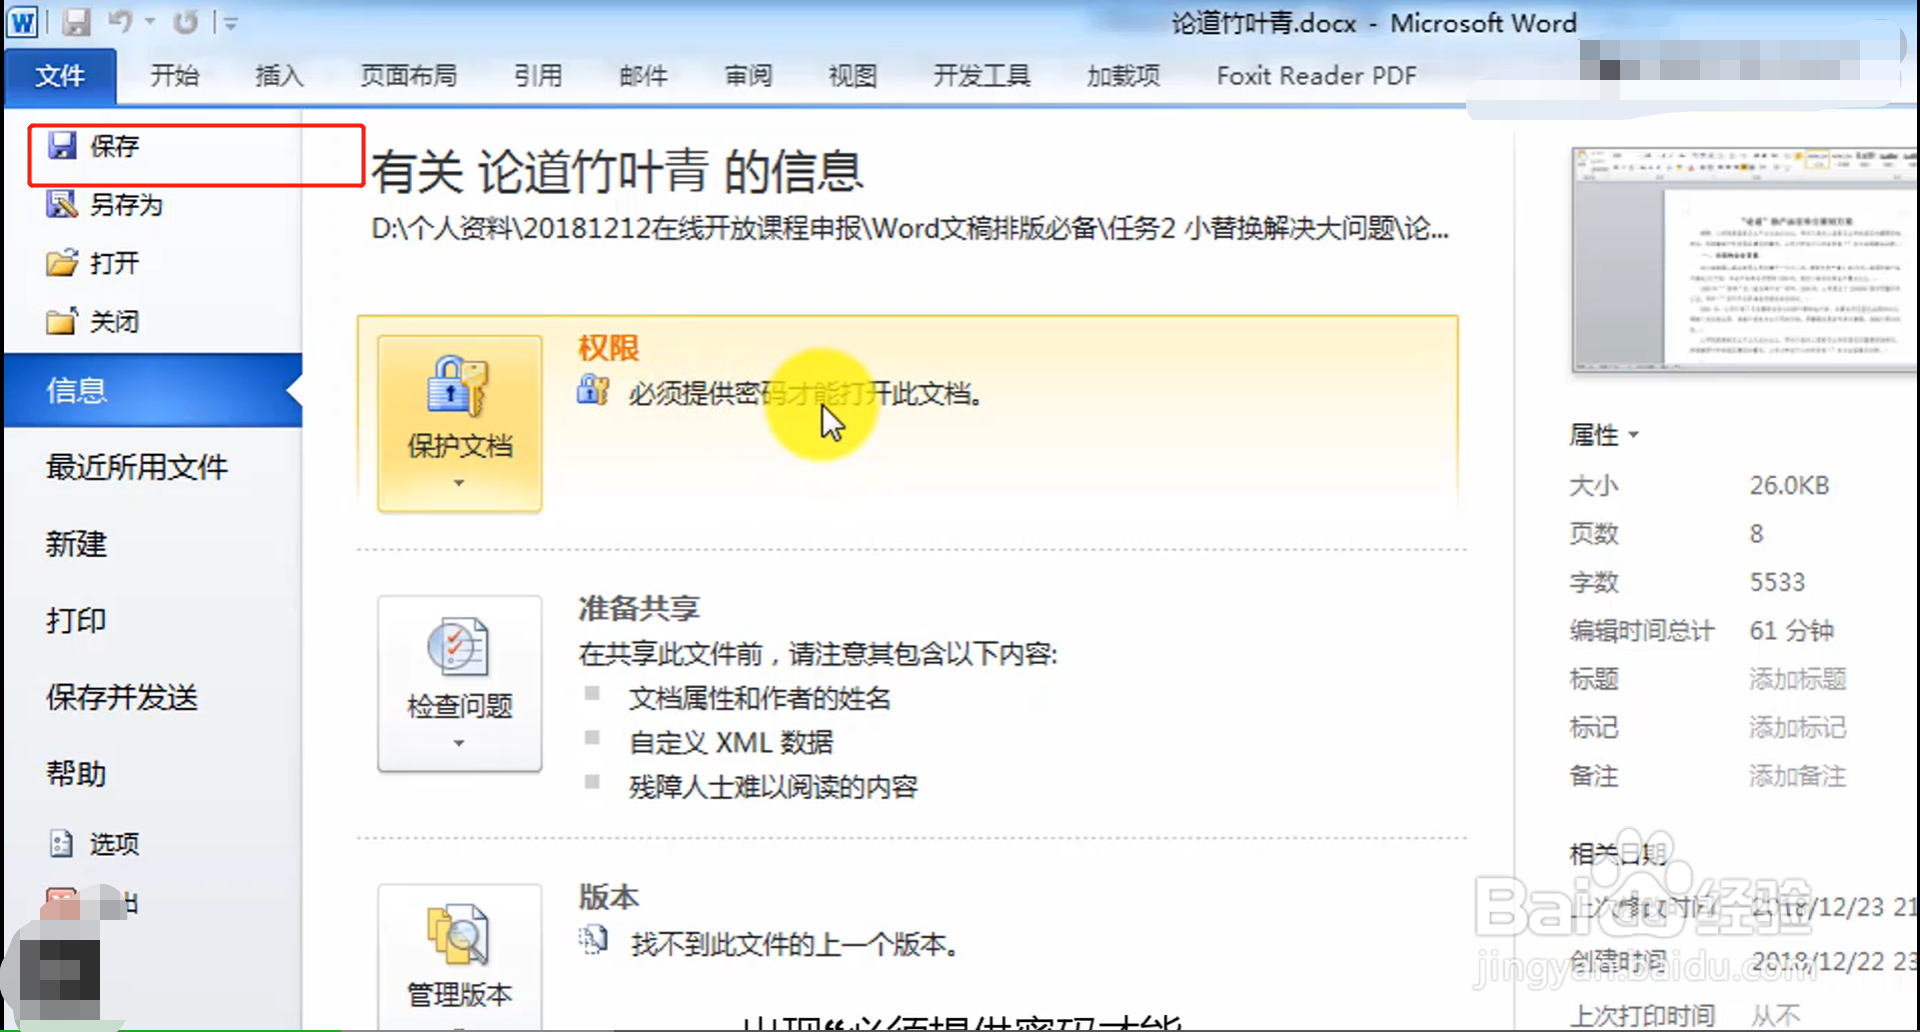
Task: Click the 关闭 folder icon
Action: 61,321
